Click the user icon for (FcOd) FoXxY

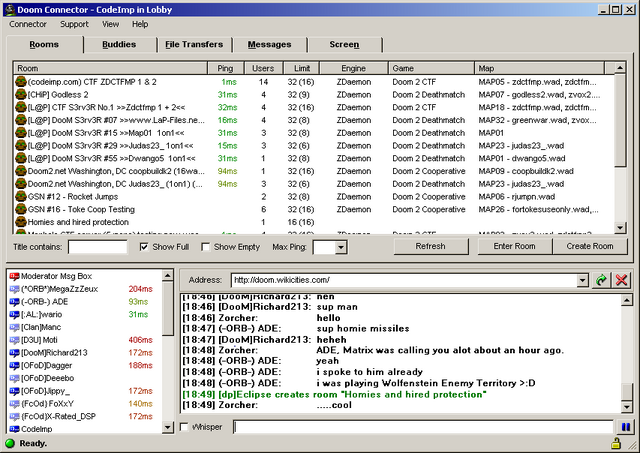click(14, 404)
